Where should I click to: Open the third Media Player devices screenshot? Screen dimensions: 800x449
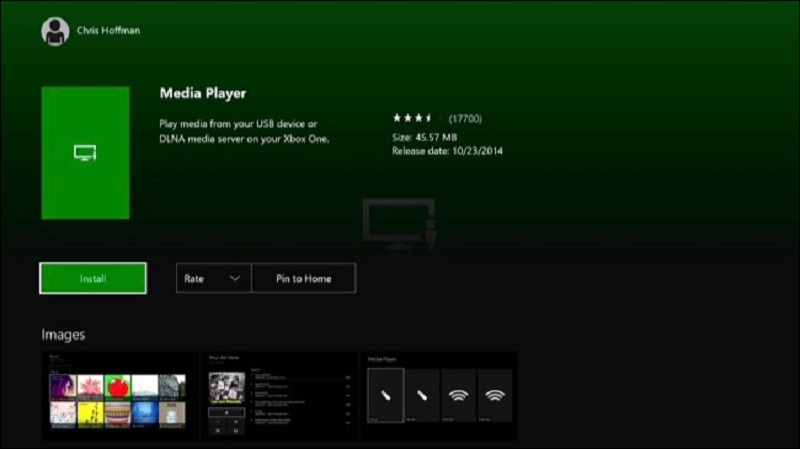pyautogui.click(x=440, y=396)
